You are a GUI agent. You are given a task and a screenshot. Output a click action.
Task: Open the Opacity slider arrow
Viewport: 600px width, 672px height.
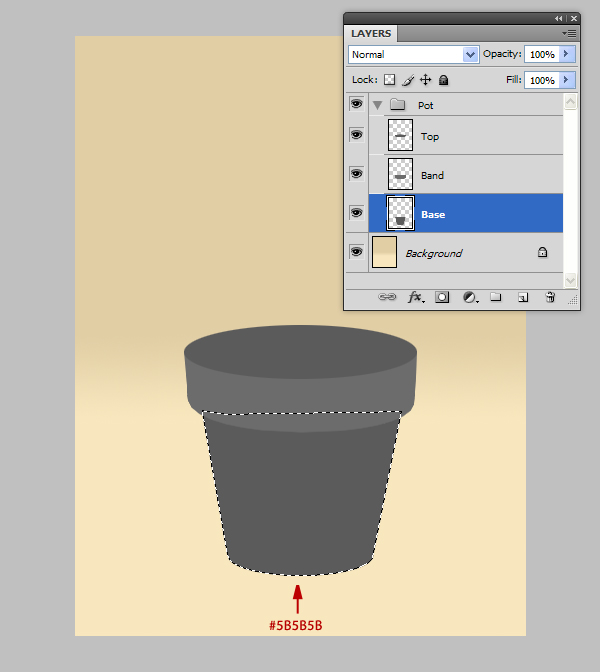[x=567, y=54]
